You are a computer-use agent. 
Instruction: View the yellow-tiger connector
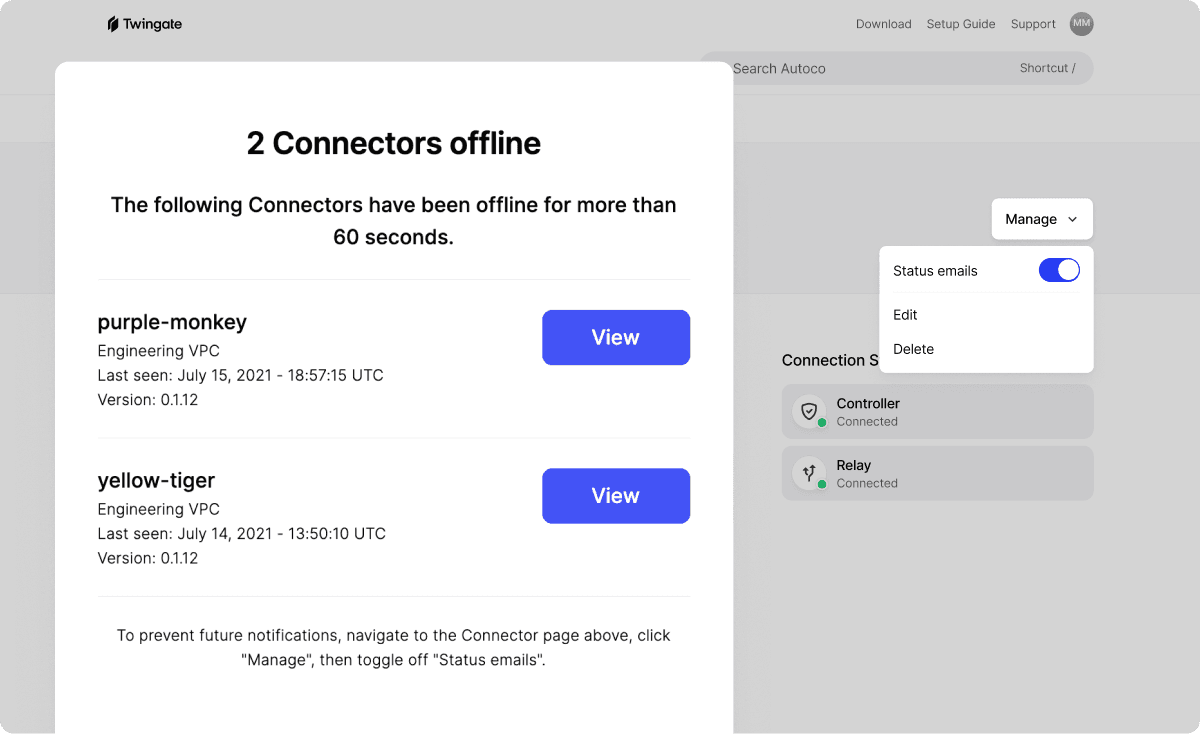[616, 496]
